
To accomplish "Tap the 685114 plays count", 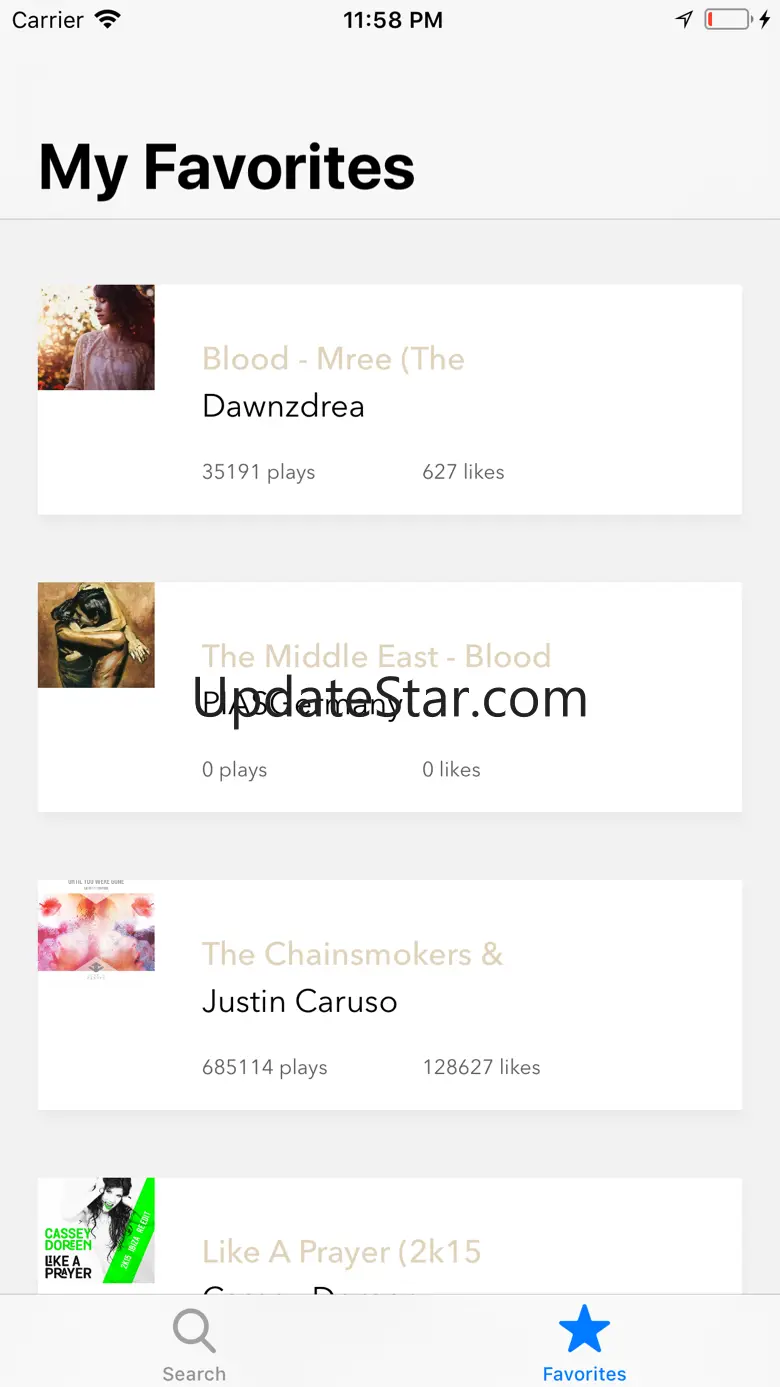I will coord(264,1068).
